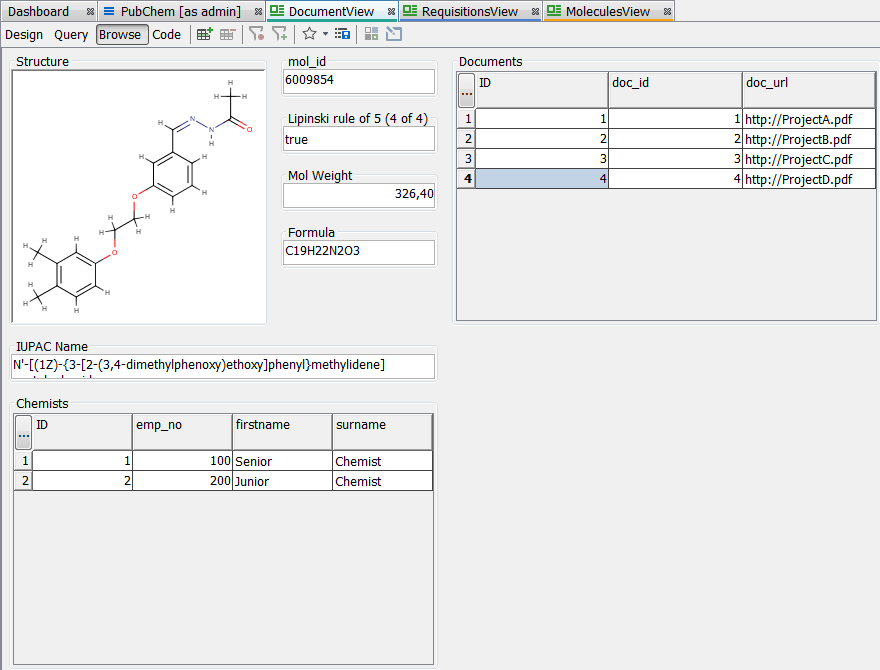This screenshot has height=670, width=880.
Task: Click the doc_url column header
Action: (x=808, y=83)
